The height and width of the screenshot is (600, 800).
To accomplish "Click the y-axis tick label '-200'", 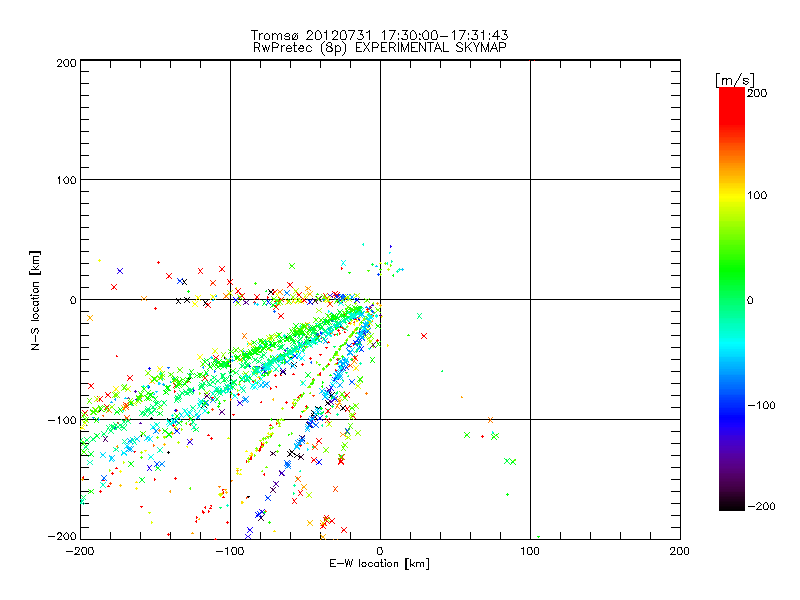I will pyautogui.click(x=62, y=536).
